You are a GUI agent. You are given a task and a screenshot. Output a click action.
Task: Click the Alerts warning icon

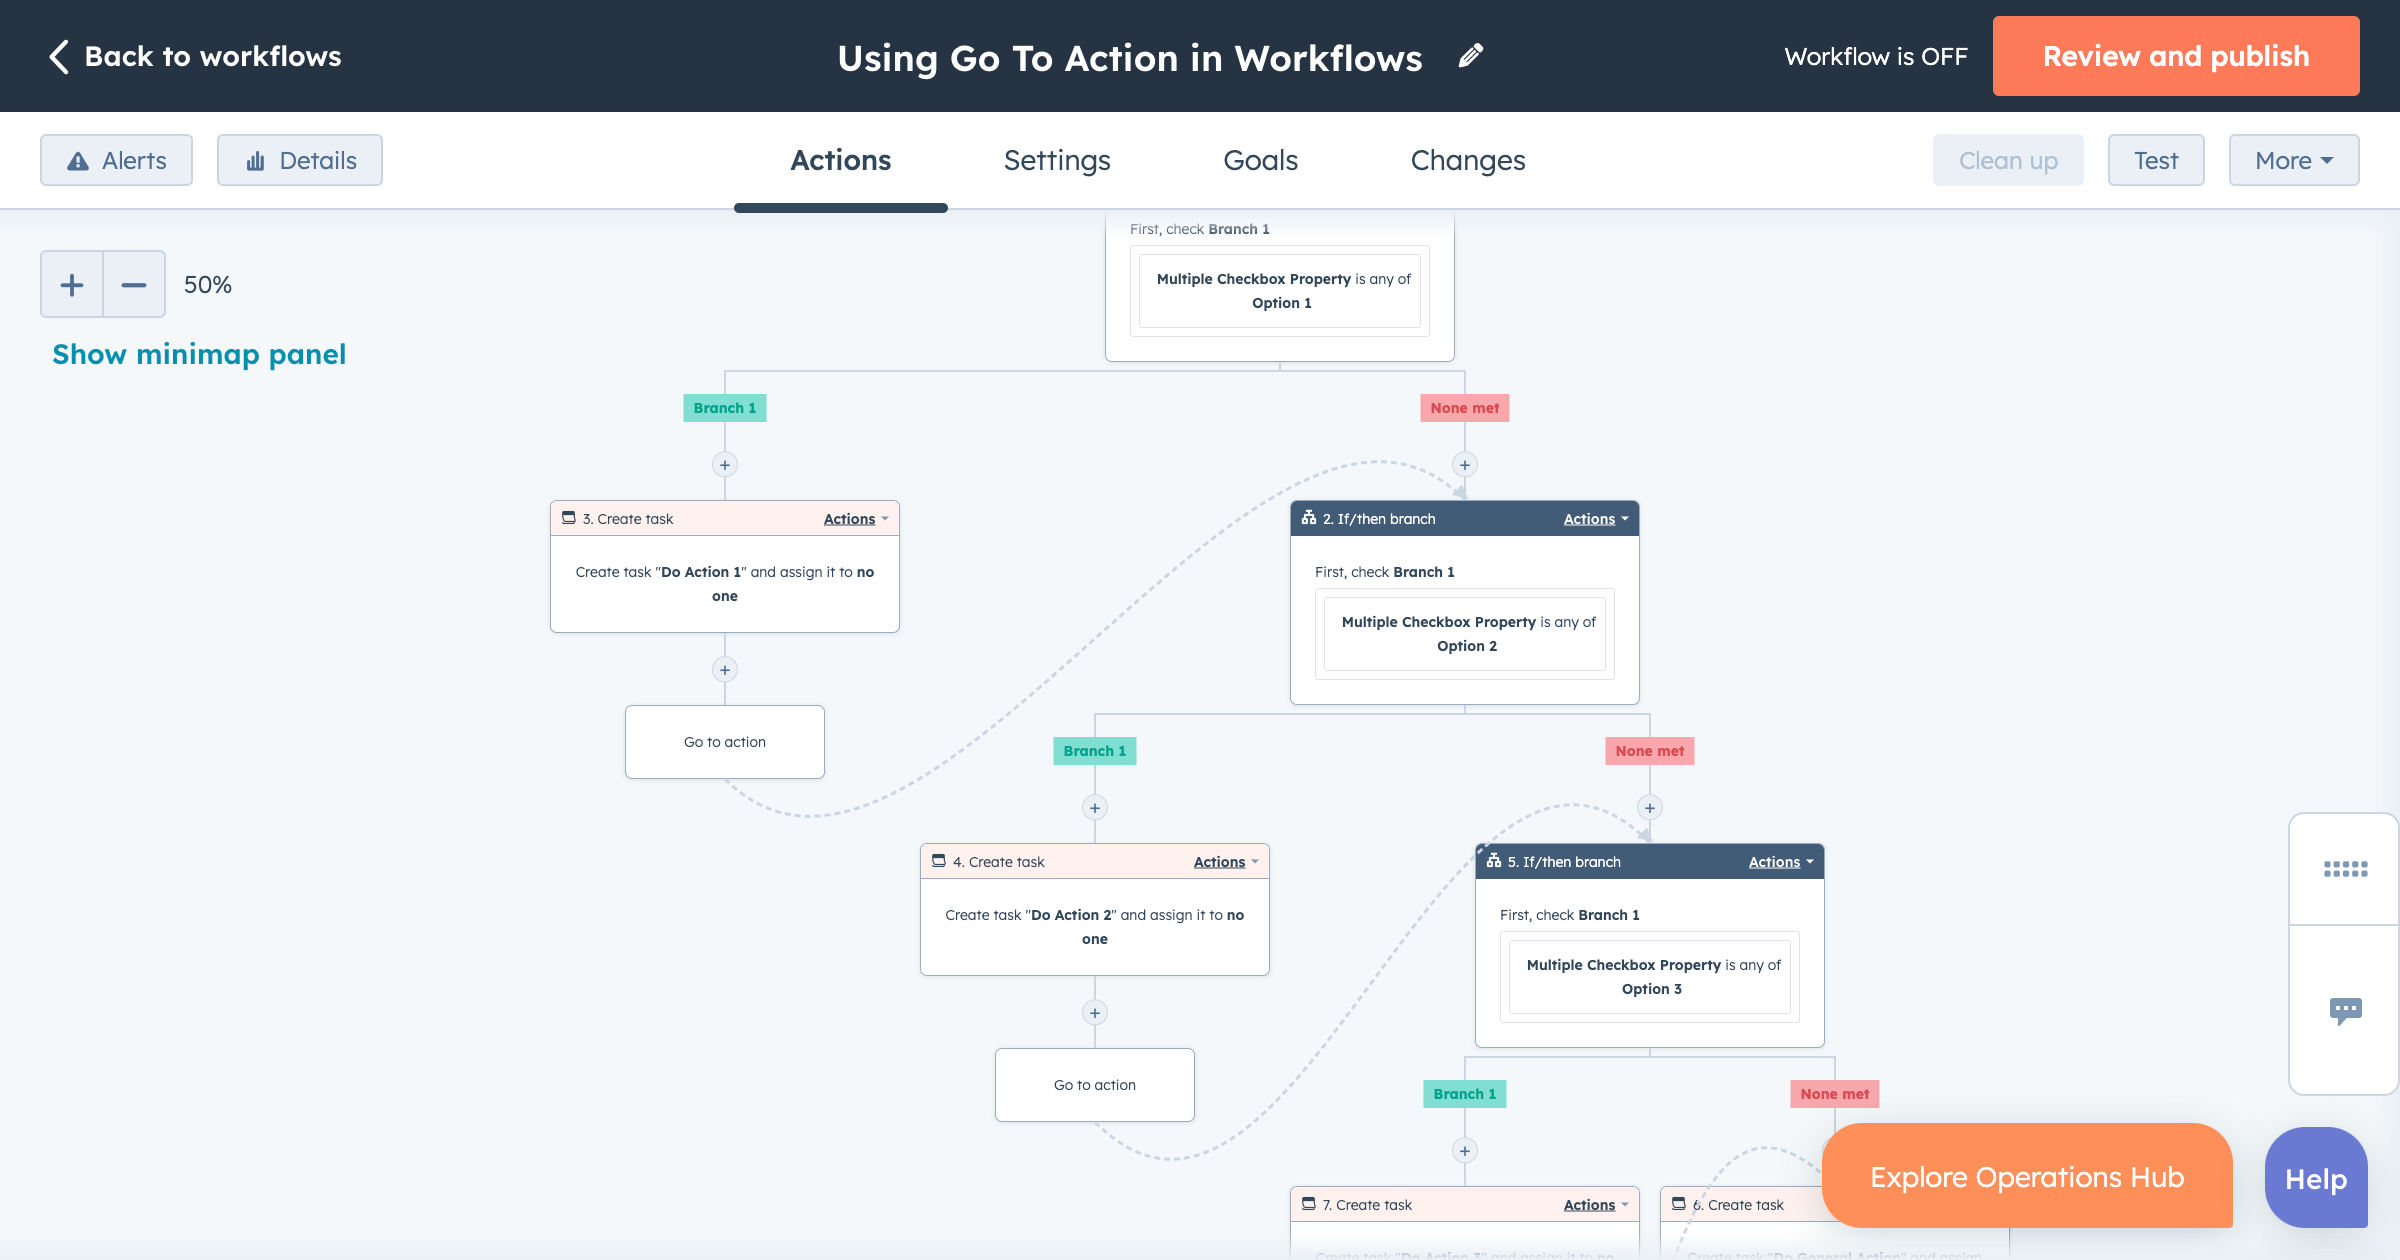76,159
